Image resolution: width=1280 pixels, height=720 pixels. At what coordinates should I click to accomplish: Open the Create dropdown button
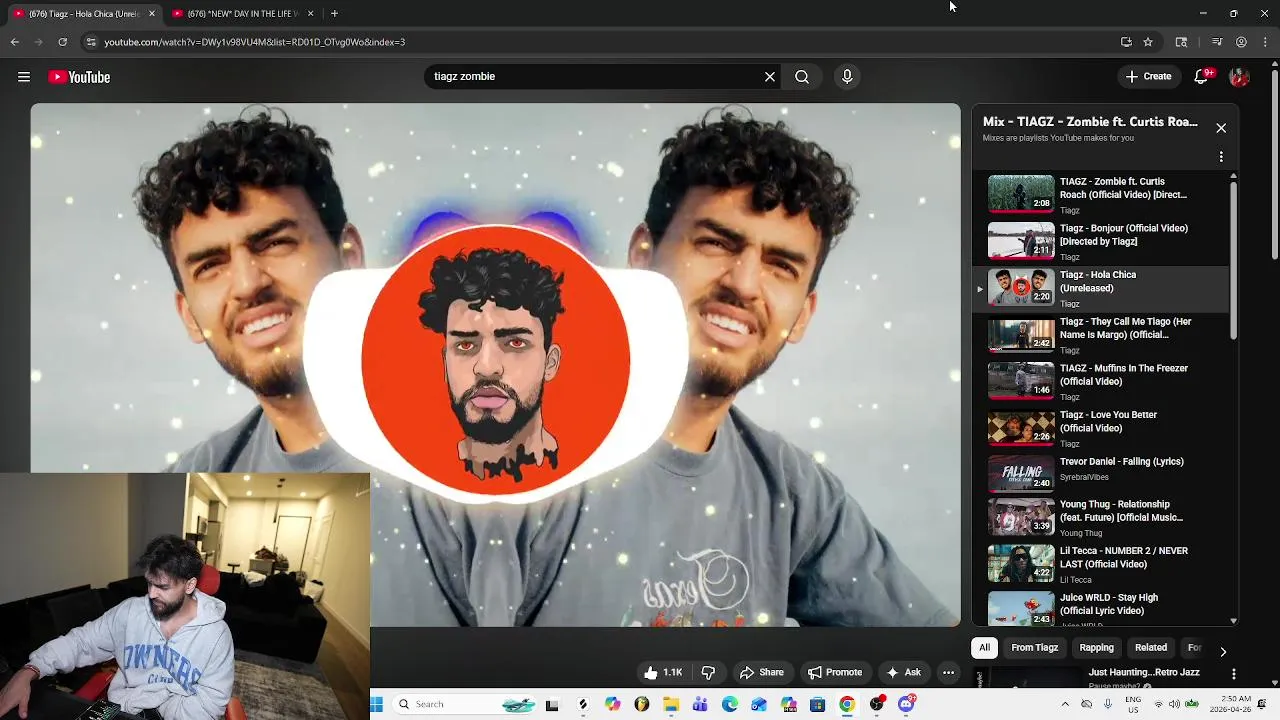[1148, 76]
